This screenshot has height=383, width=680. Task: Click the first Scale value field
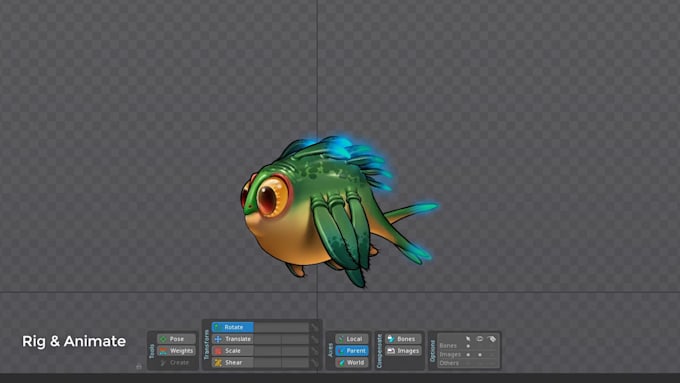(268, 350)
